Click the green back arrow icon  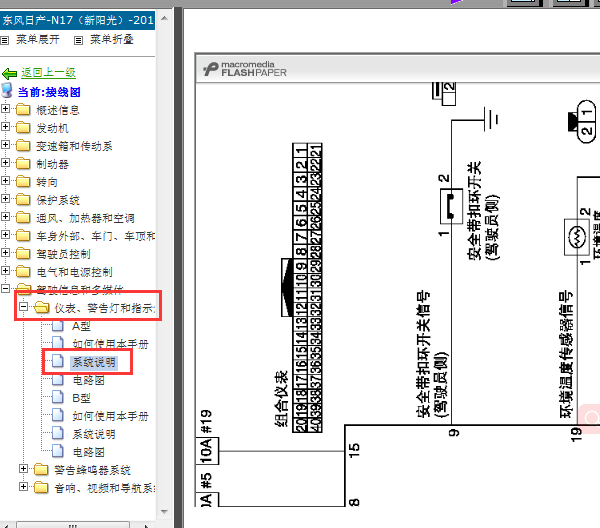[x=9, y=73]
